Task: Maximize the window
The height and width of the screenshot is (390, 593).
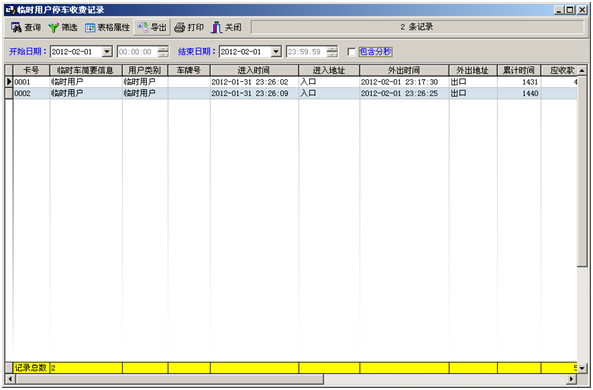Action: coord(570,10)
